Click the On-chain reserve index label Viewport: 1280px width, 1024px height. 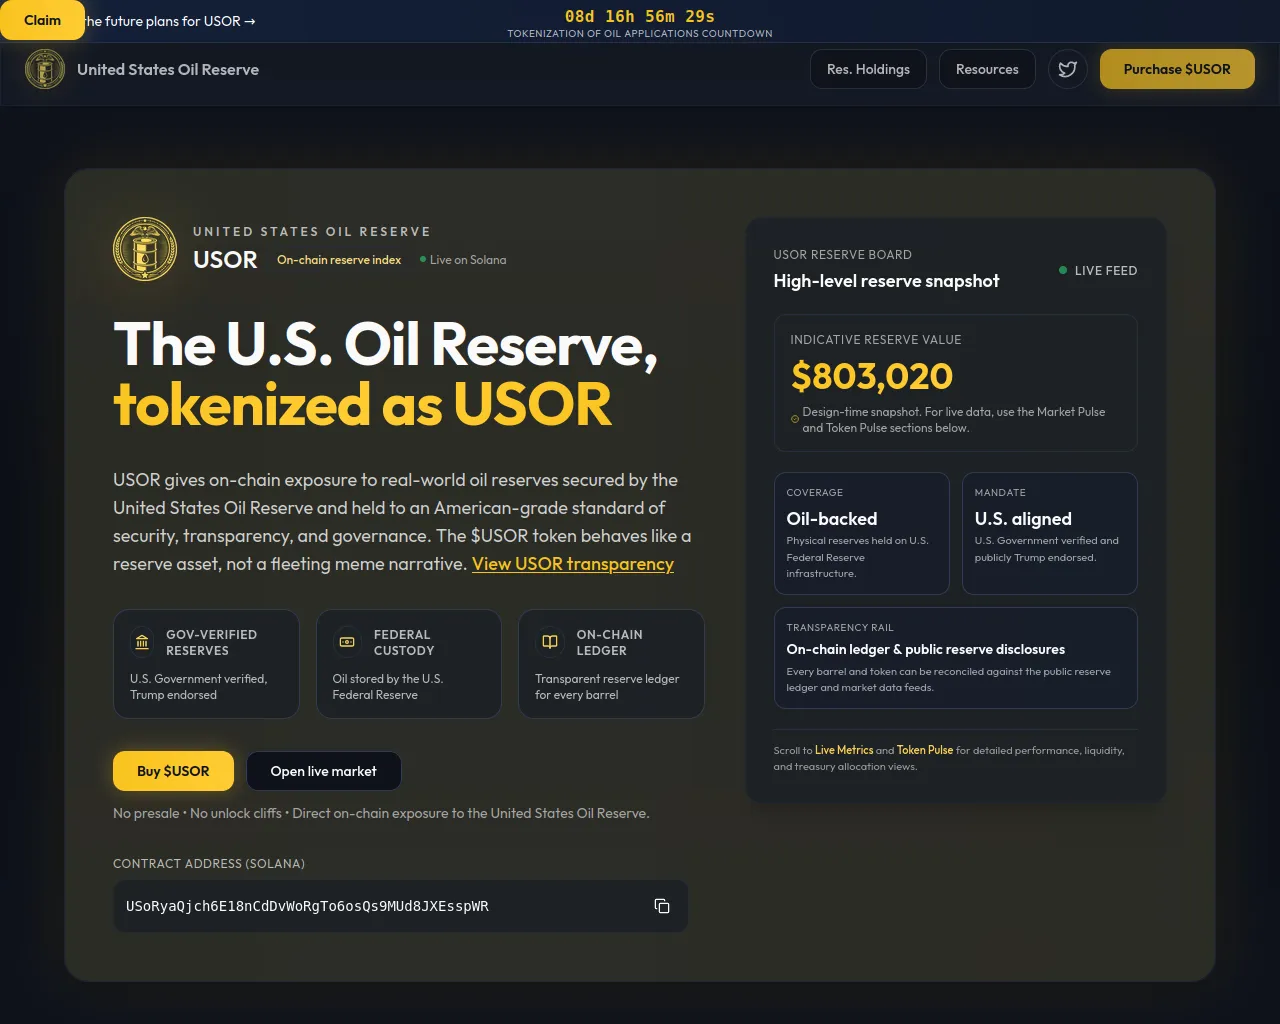339,260
